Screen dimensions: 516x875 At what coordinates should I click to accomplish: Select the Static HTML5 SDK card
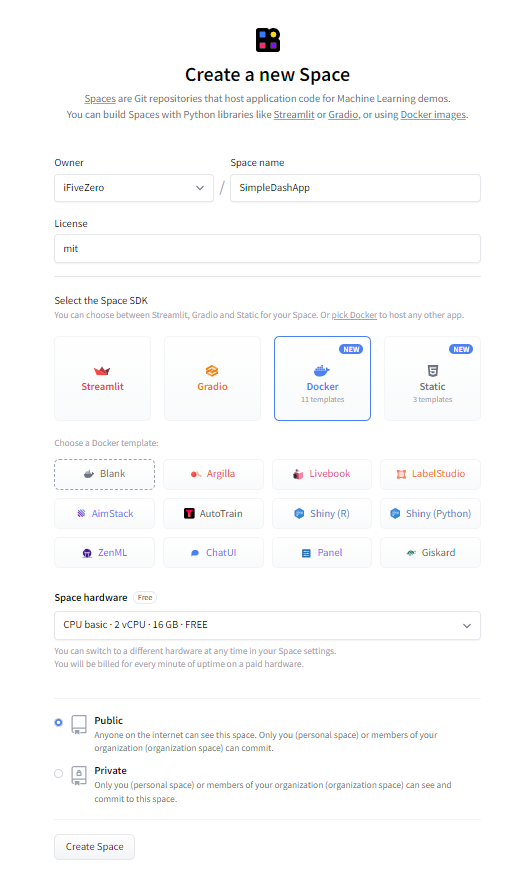[x=432, y=378]
